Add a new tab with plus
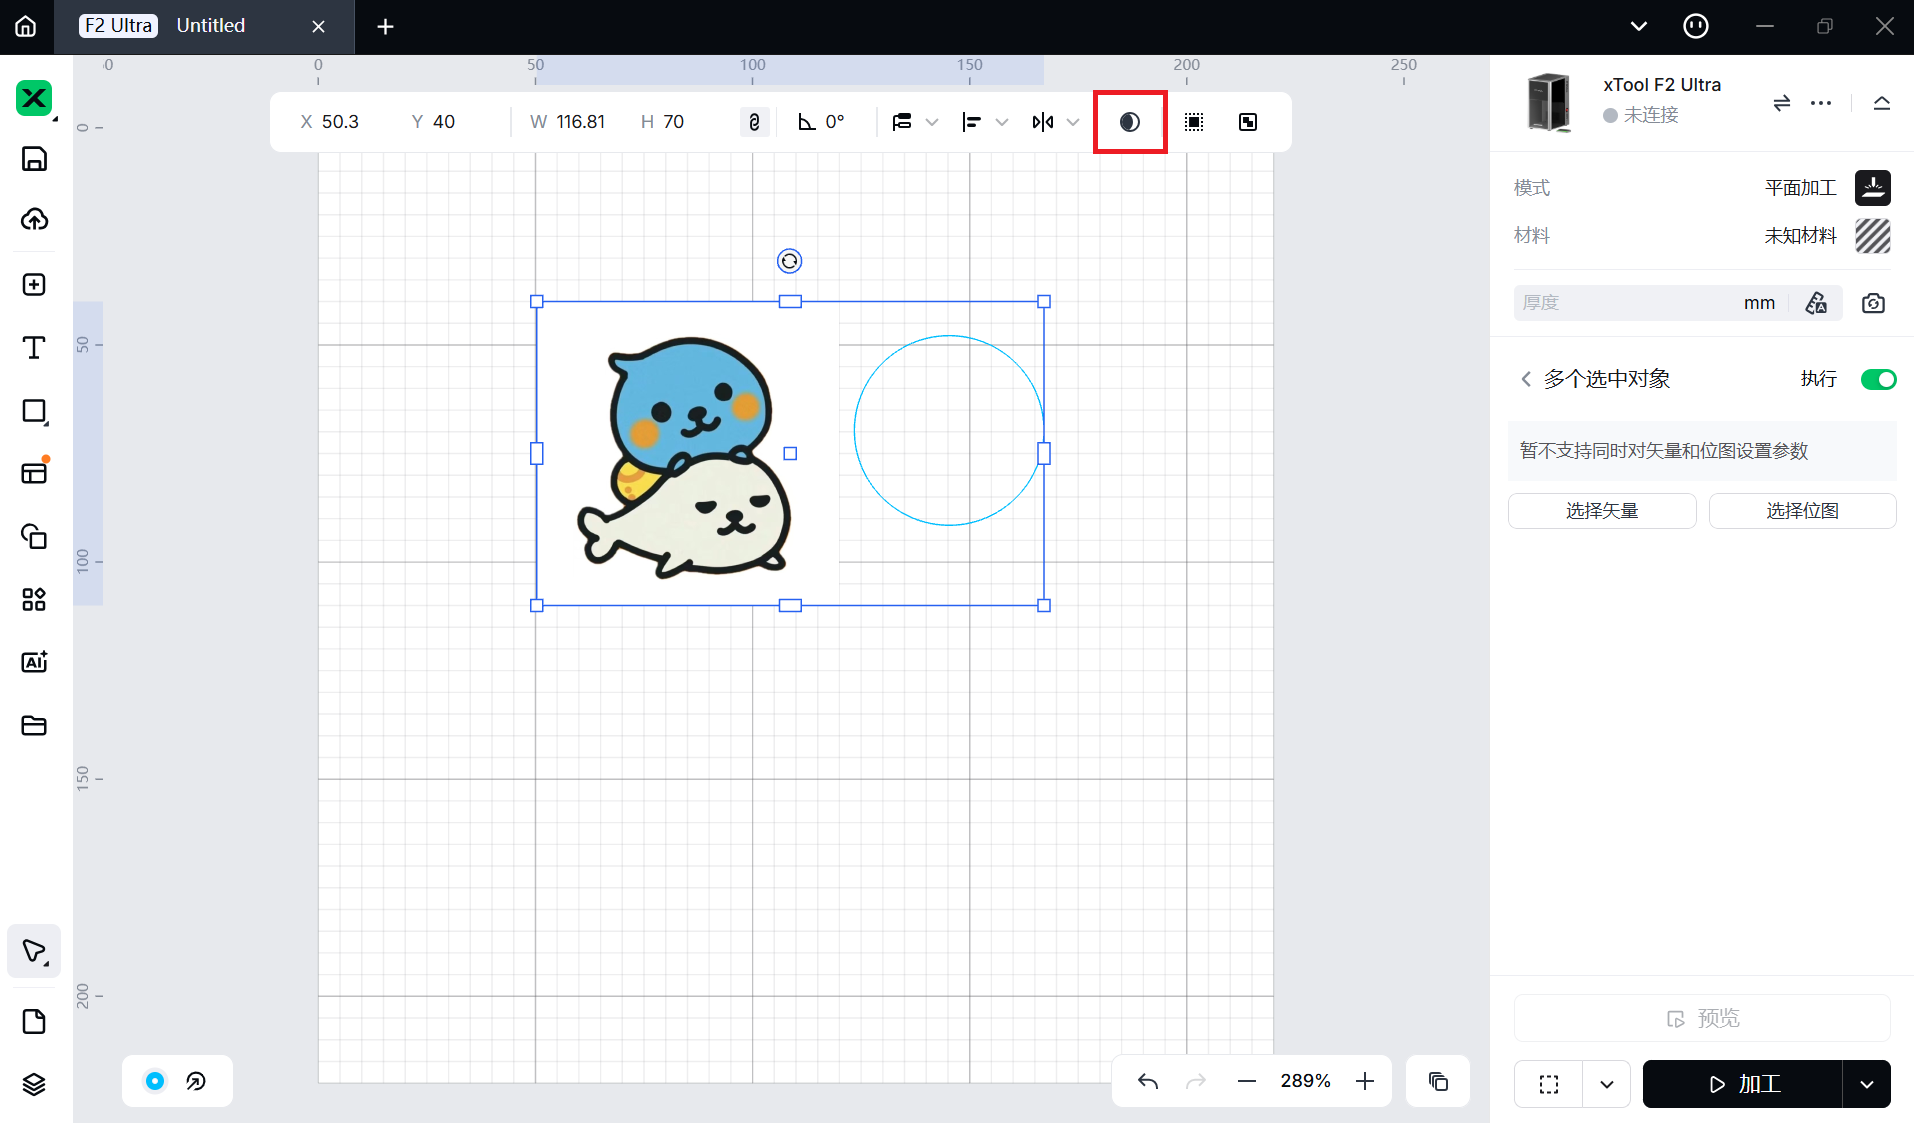The width and height of the screenshot is (1914, 1123). tap(385, 27)
